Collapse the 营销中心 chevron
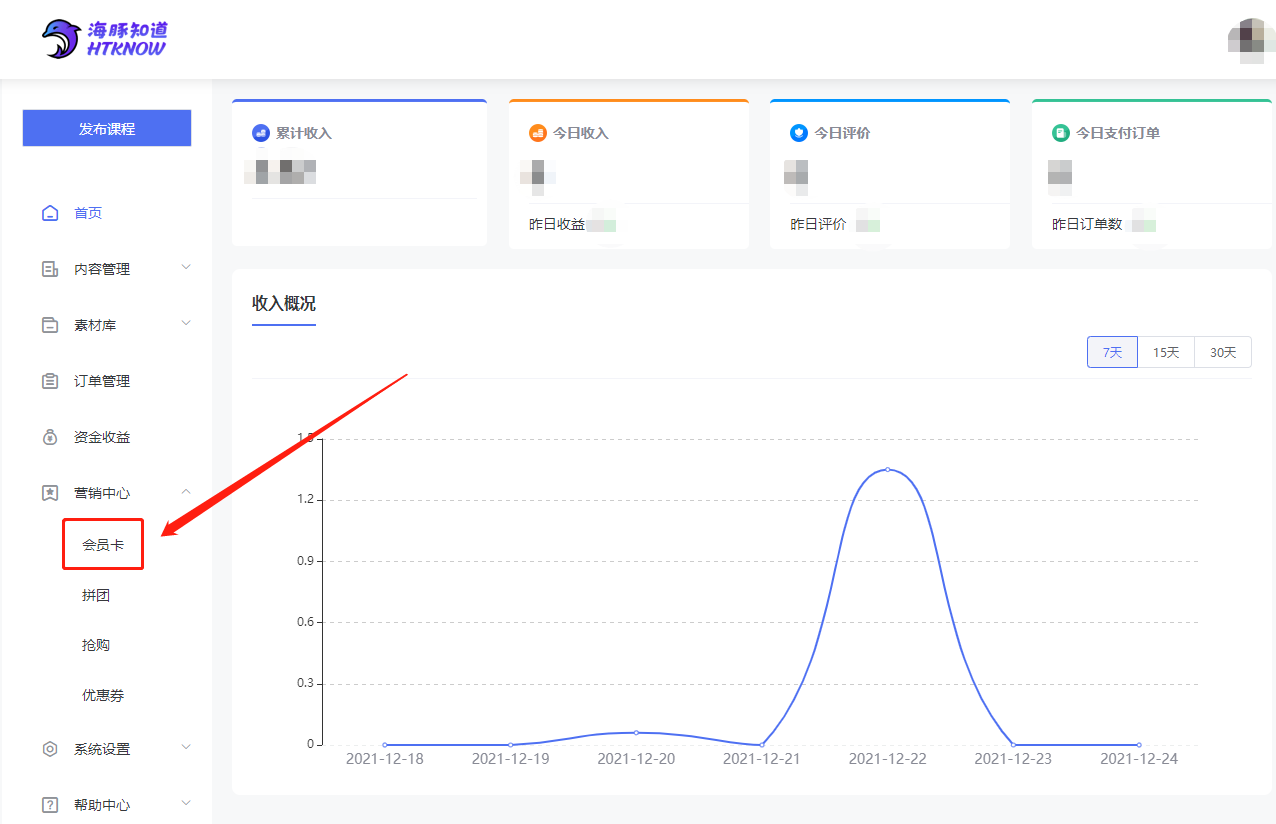1276x824 pixels. click(186, 491)
